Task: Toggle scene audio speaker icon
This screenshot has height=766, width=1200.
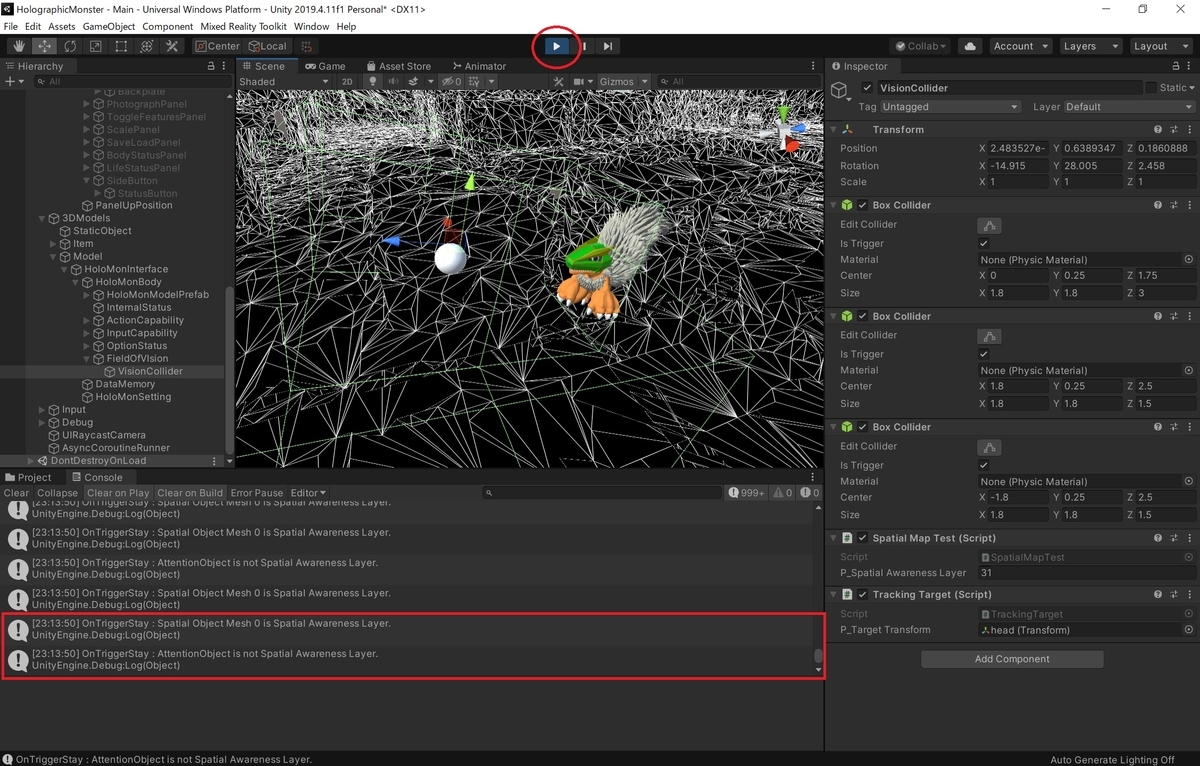Action: coord(392,82)
